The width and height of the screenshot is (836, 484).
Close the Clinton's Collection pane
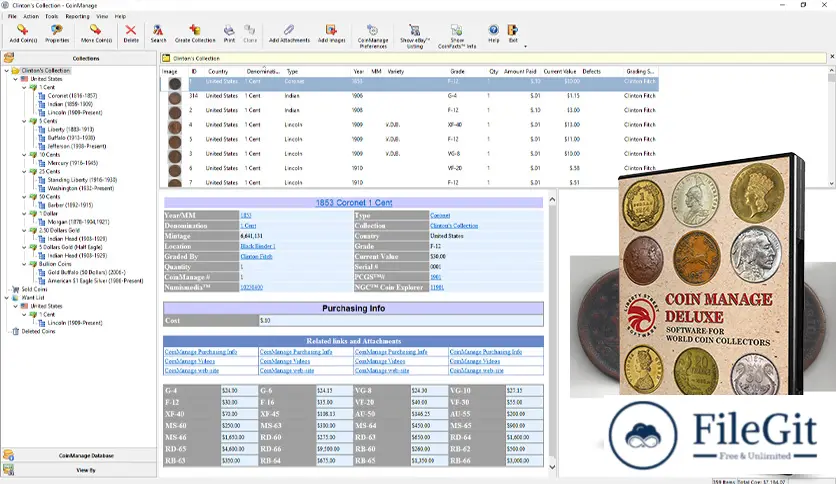pyautogui.click(x=832, y=57)
